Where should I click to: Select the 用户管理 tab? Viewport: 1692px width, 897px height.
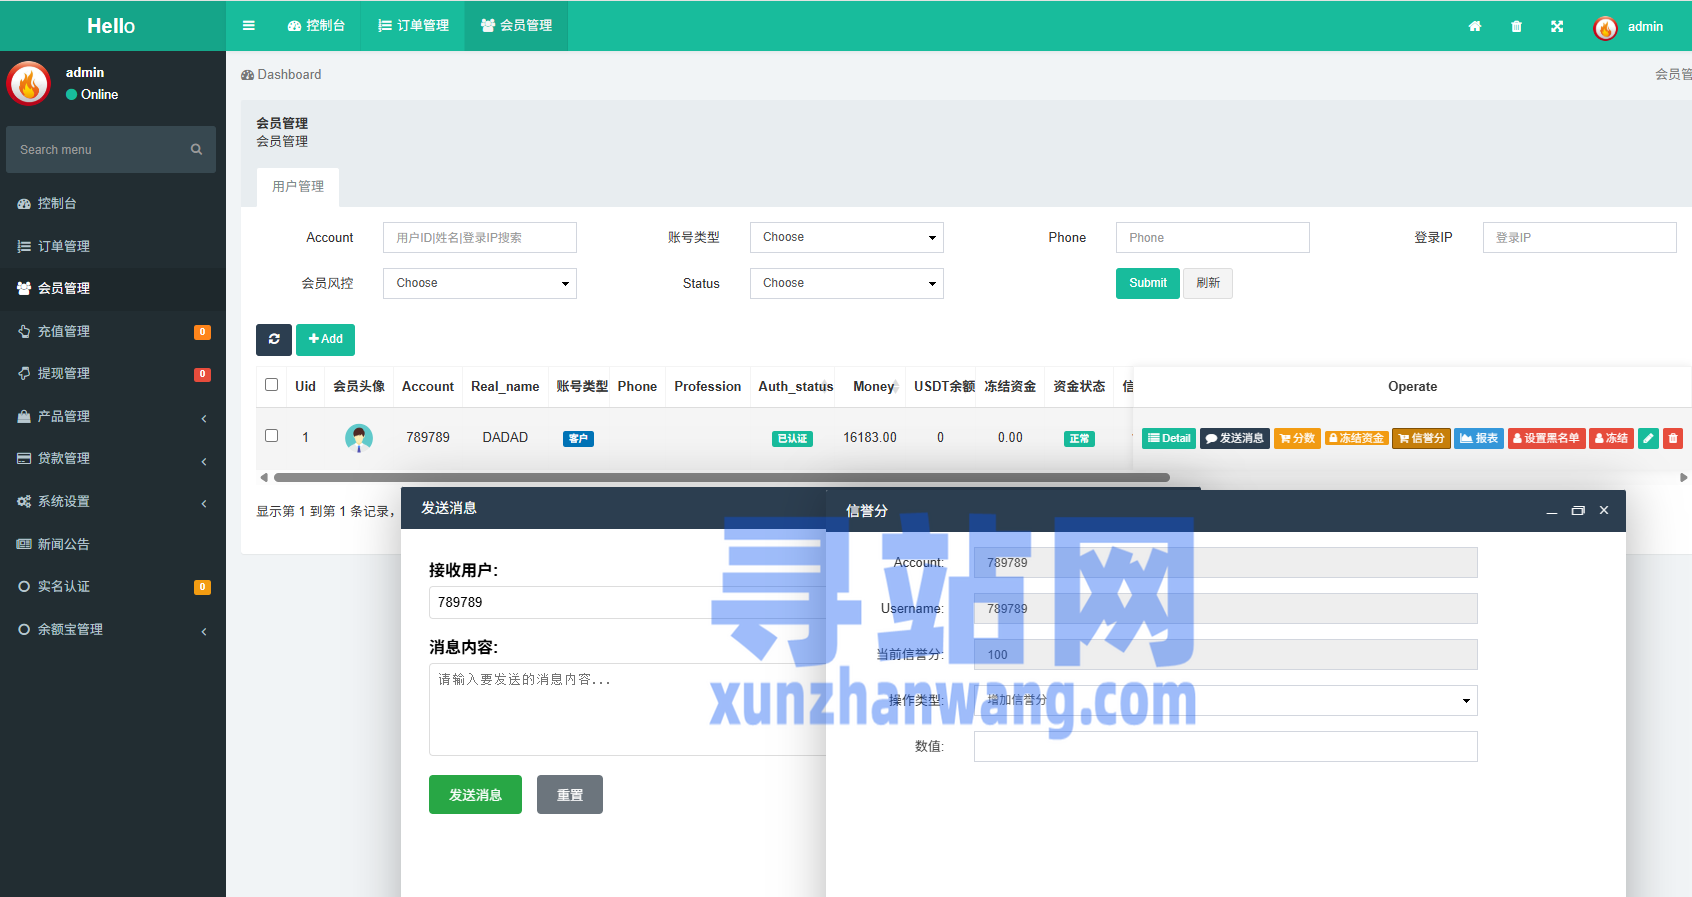(x=298, y=187)
